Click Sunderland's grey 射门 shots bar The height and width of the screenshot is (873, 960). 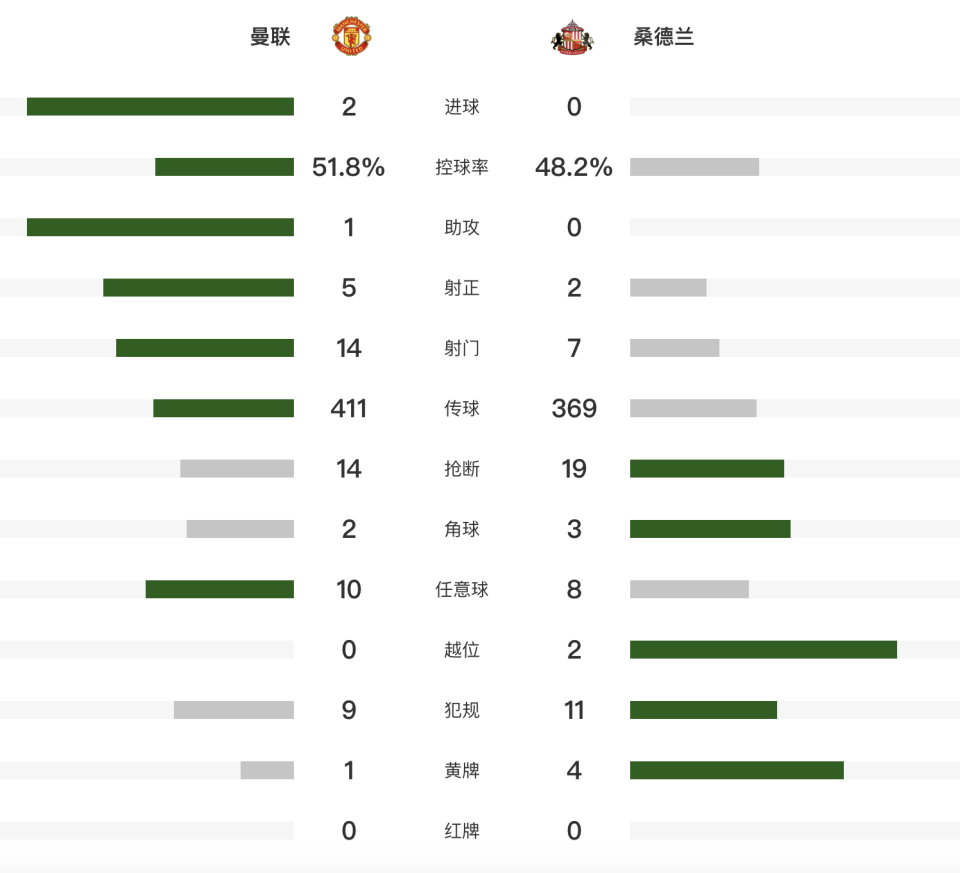click(674, 348)
